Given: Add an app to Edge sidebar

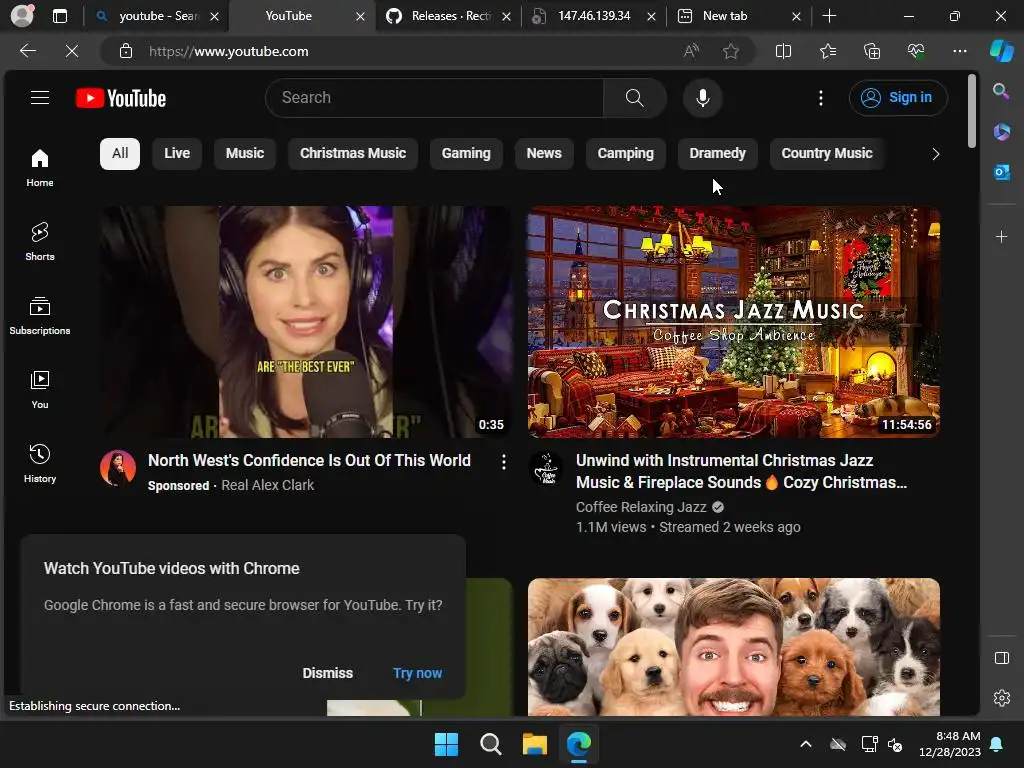Looking at the screenshot, I should click(1001, 236).
